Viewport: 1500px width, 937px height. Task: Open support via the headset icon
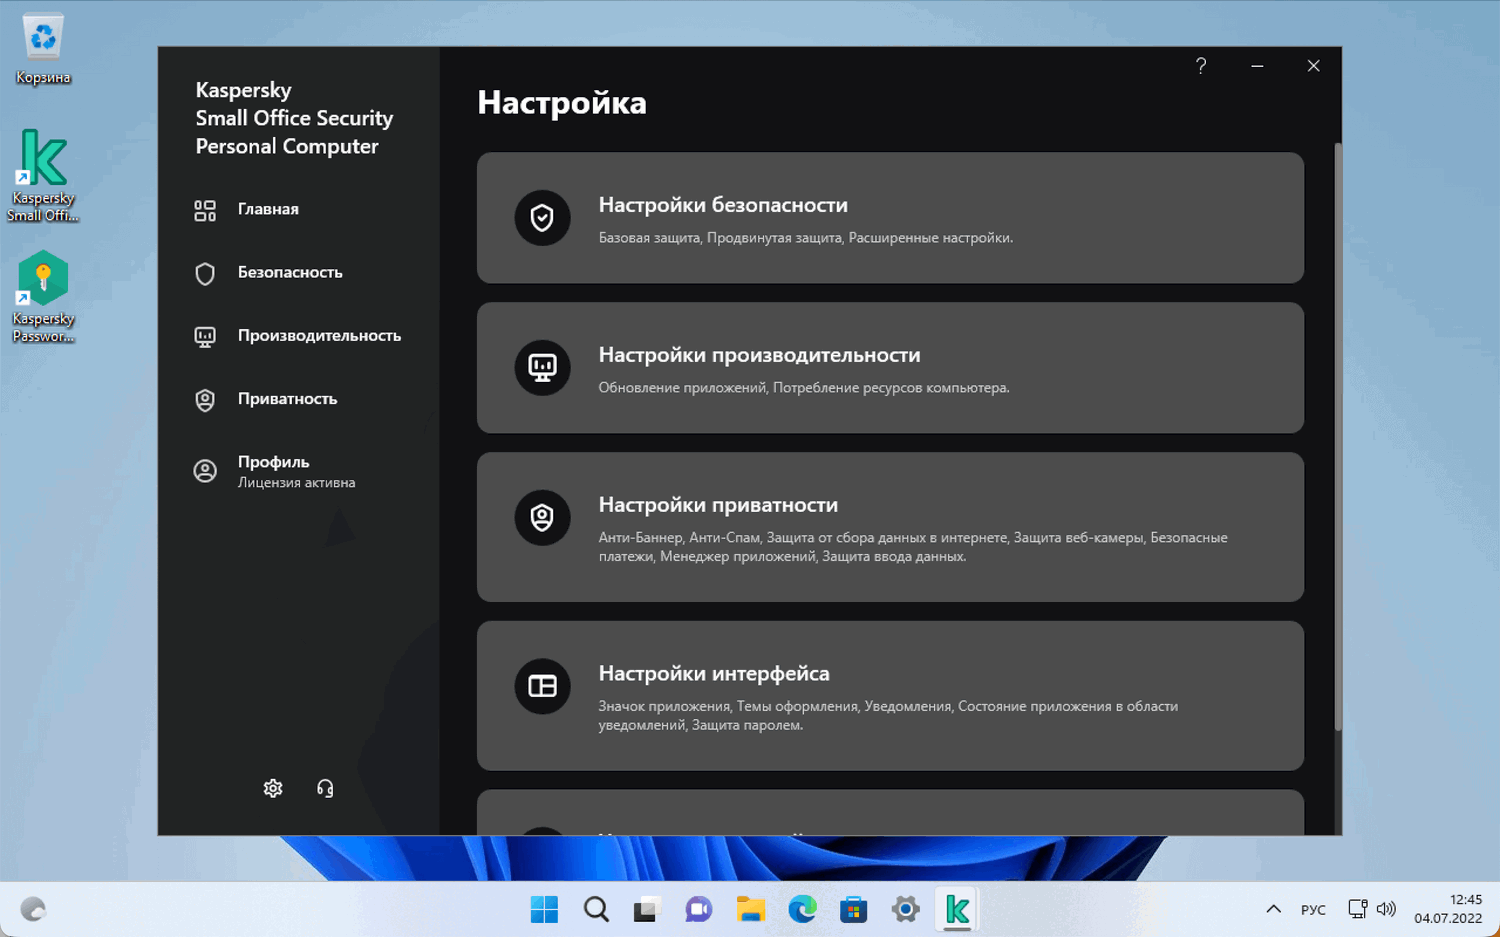click(x=325, y=788)
